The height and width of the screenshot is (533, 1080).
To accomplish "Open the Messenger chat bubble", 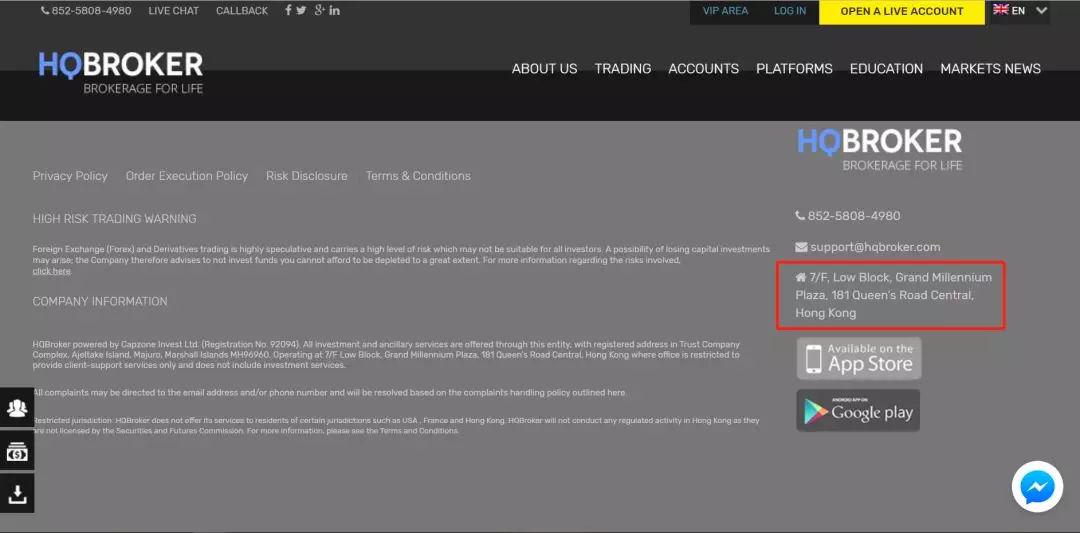I will coord(1037,487).
